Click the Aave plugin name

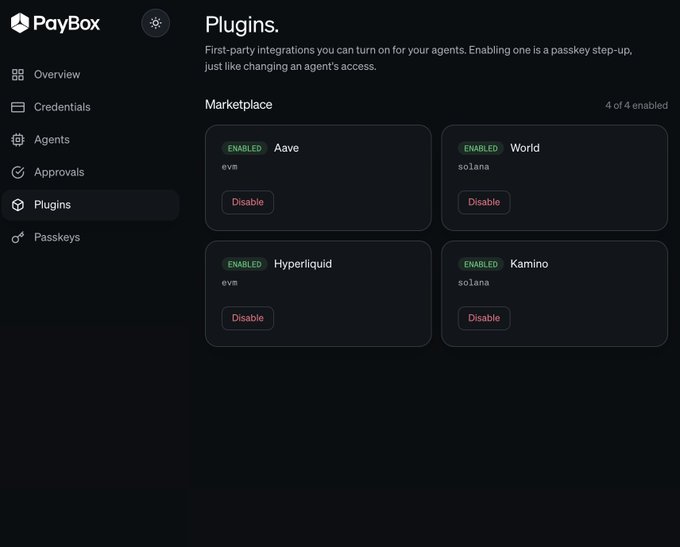(x=286, y=148)
